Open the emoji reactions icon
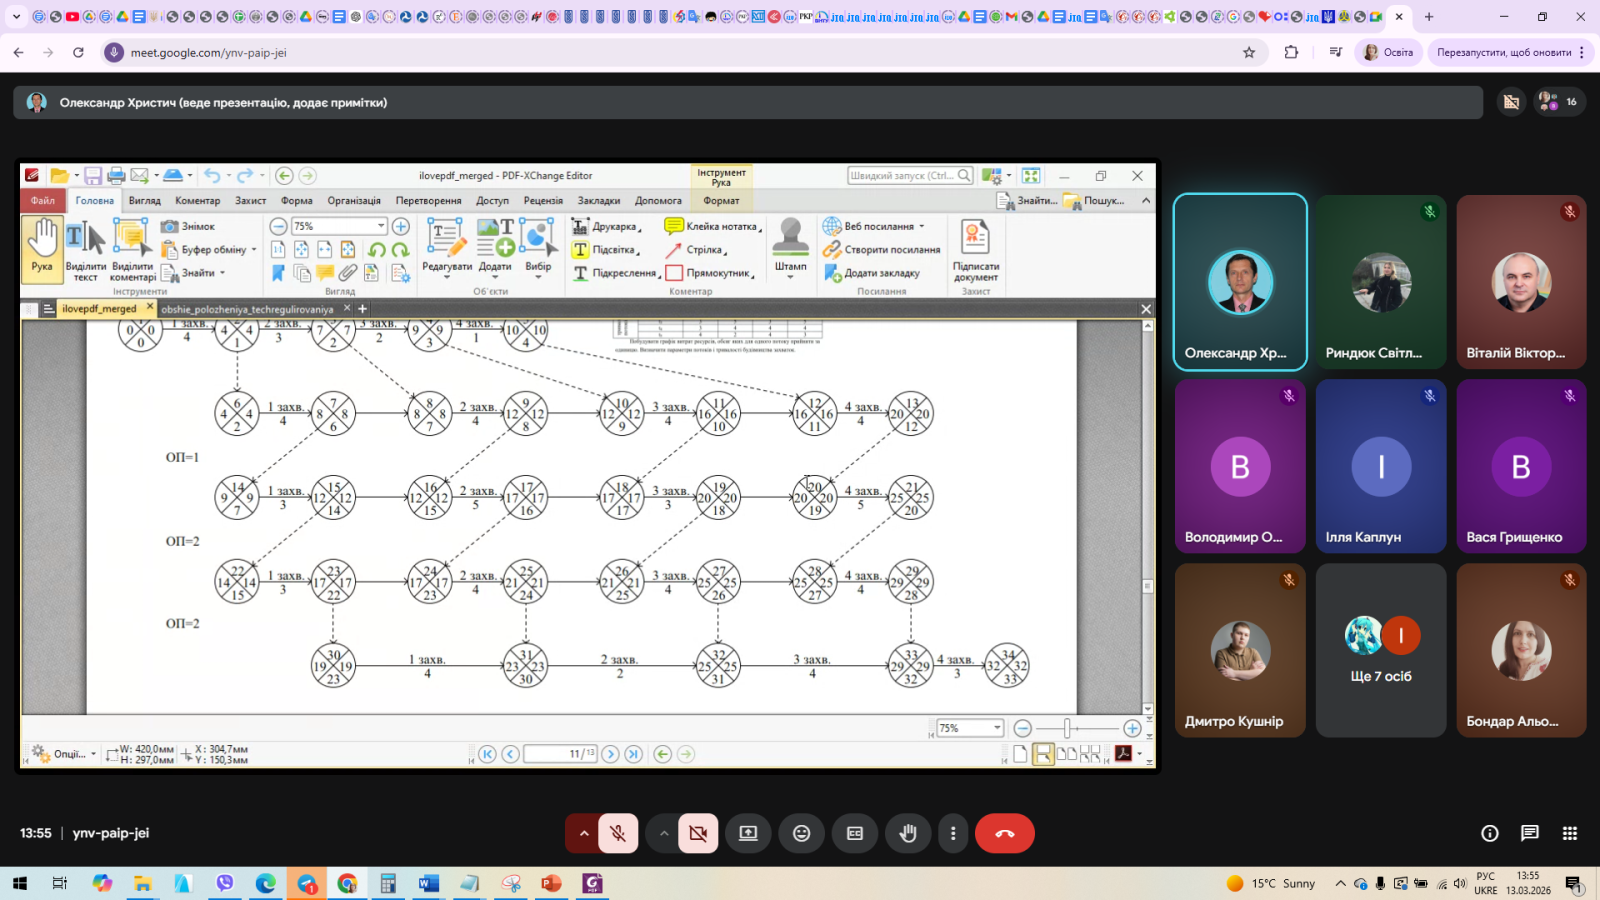 pos(801,833)
